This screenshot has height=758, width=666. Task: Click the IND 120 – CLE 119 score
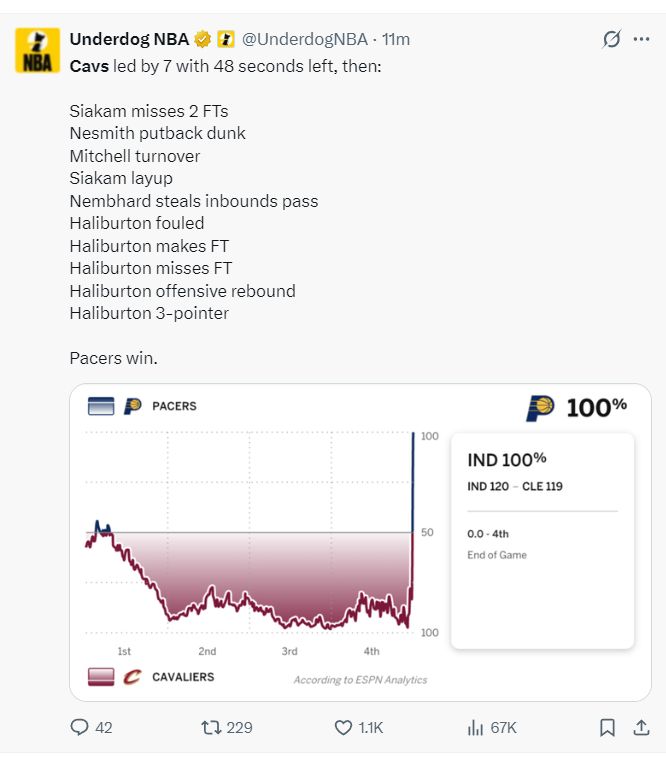click(515, 486)
